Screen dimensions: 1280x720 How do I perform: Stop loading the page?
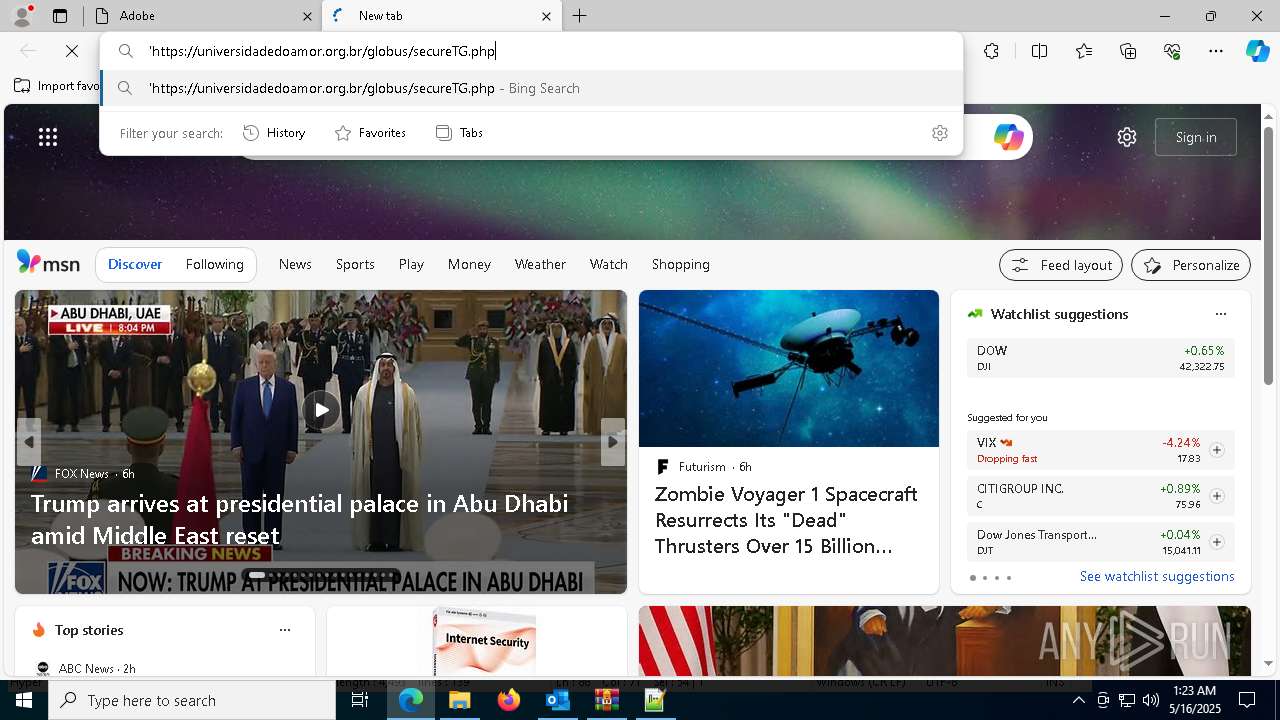(72, 51)
